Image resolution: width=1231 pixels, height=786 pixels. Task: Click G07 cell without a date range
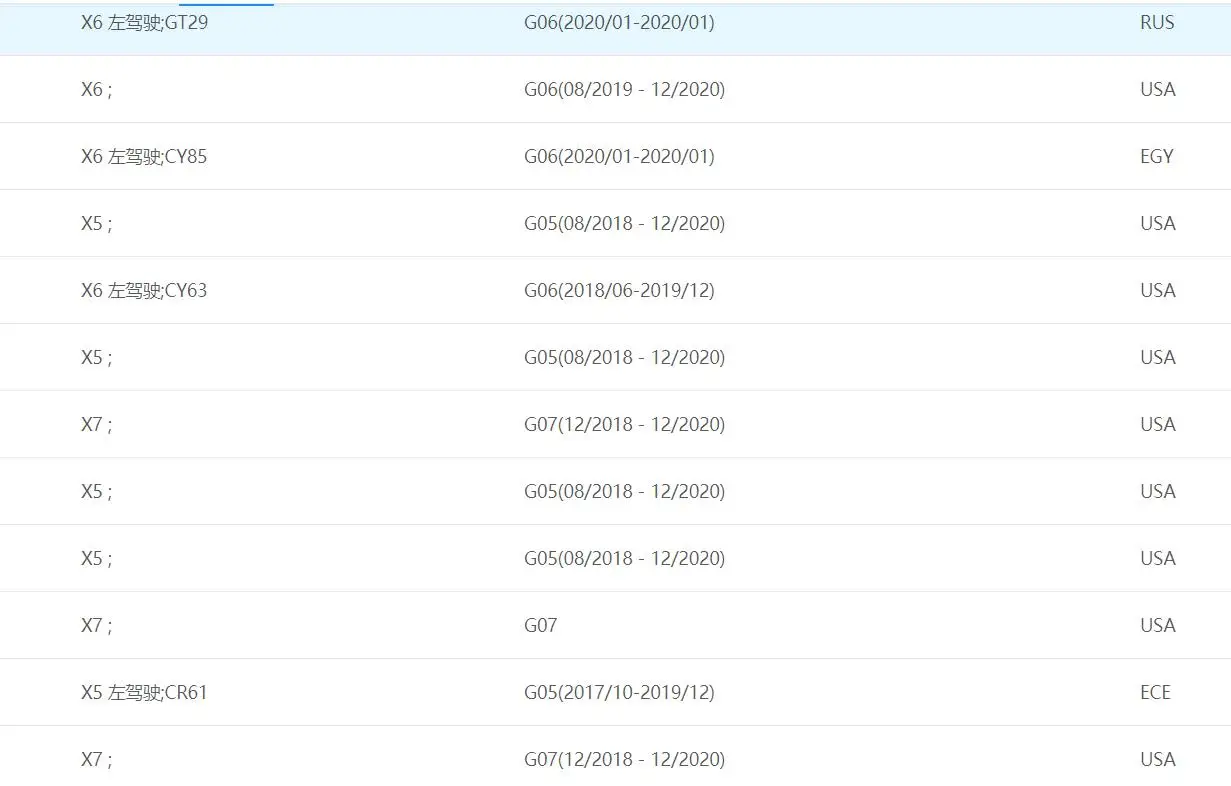540,625
